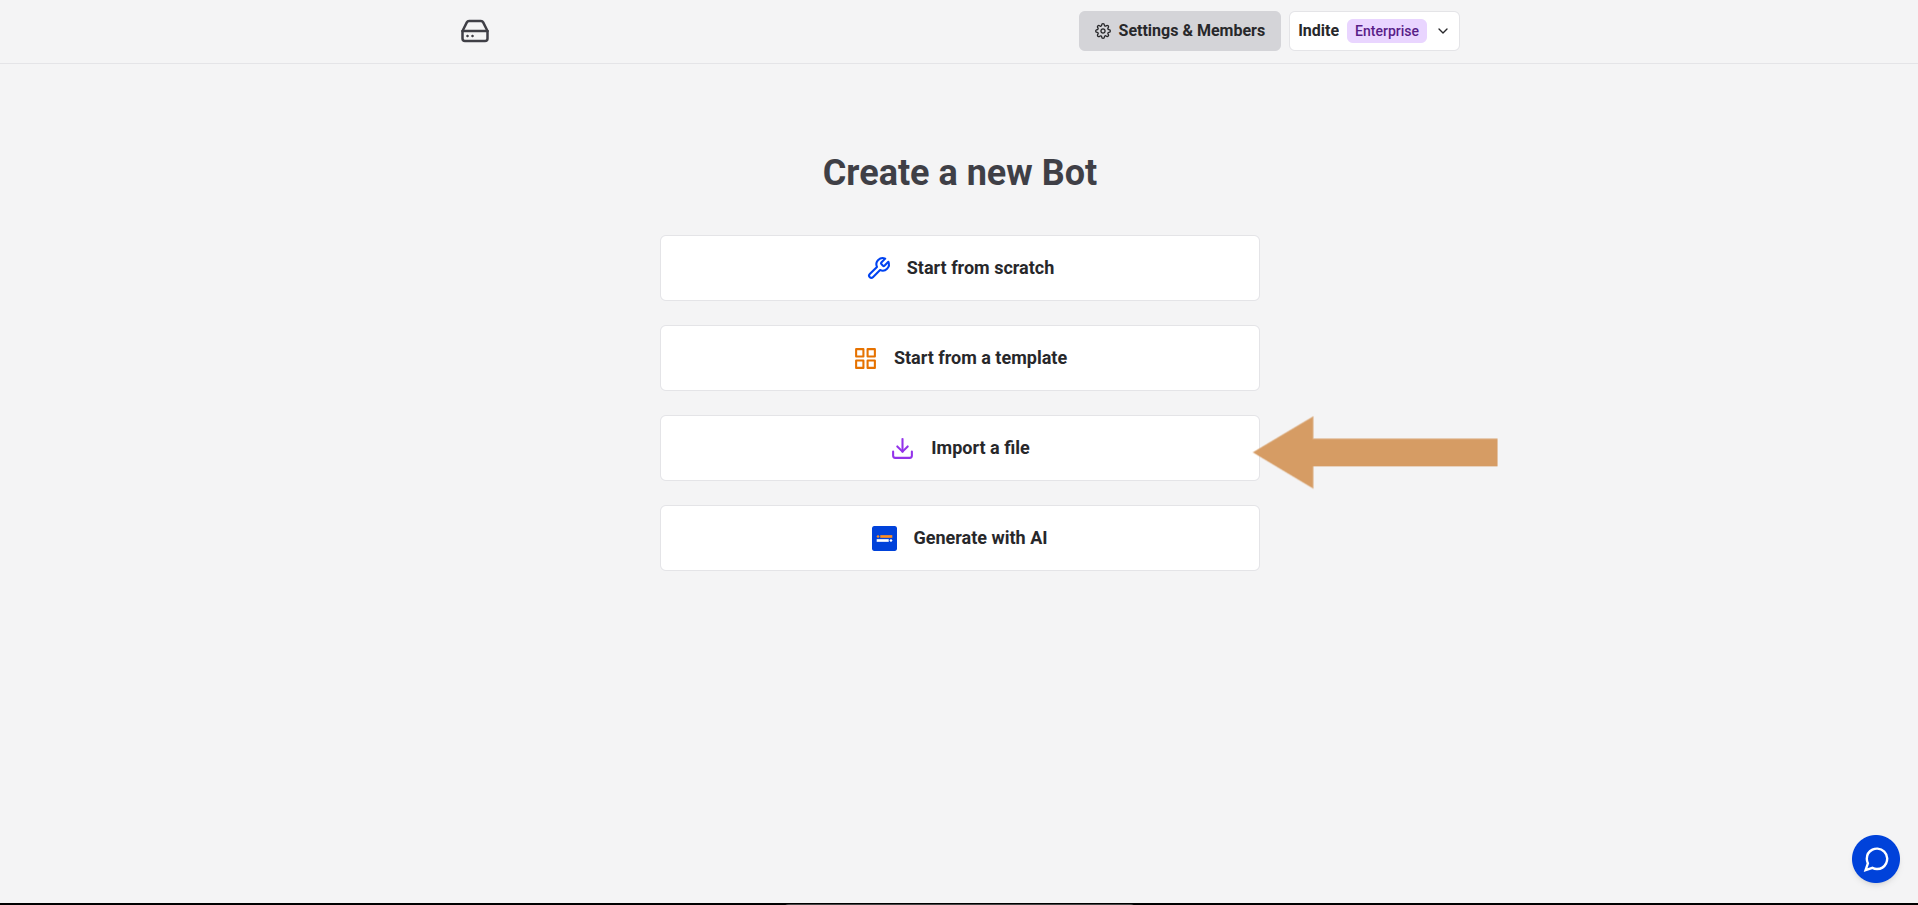This screenshot has height=905, width=1918.
Task: Open the app logo at the top
Action: coord(474,31)
